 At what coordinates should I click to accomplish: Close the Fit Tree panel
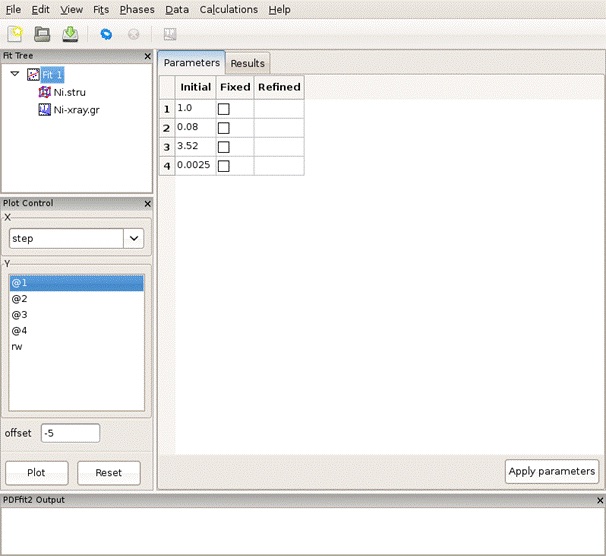[x=148, y=56]
